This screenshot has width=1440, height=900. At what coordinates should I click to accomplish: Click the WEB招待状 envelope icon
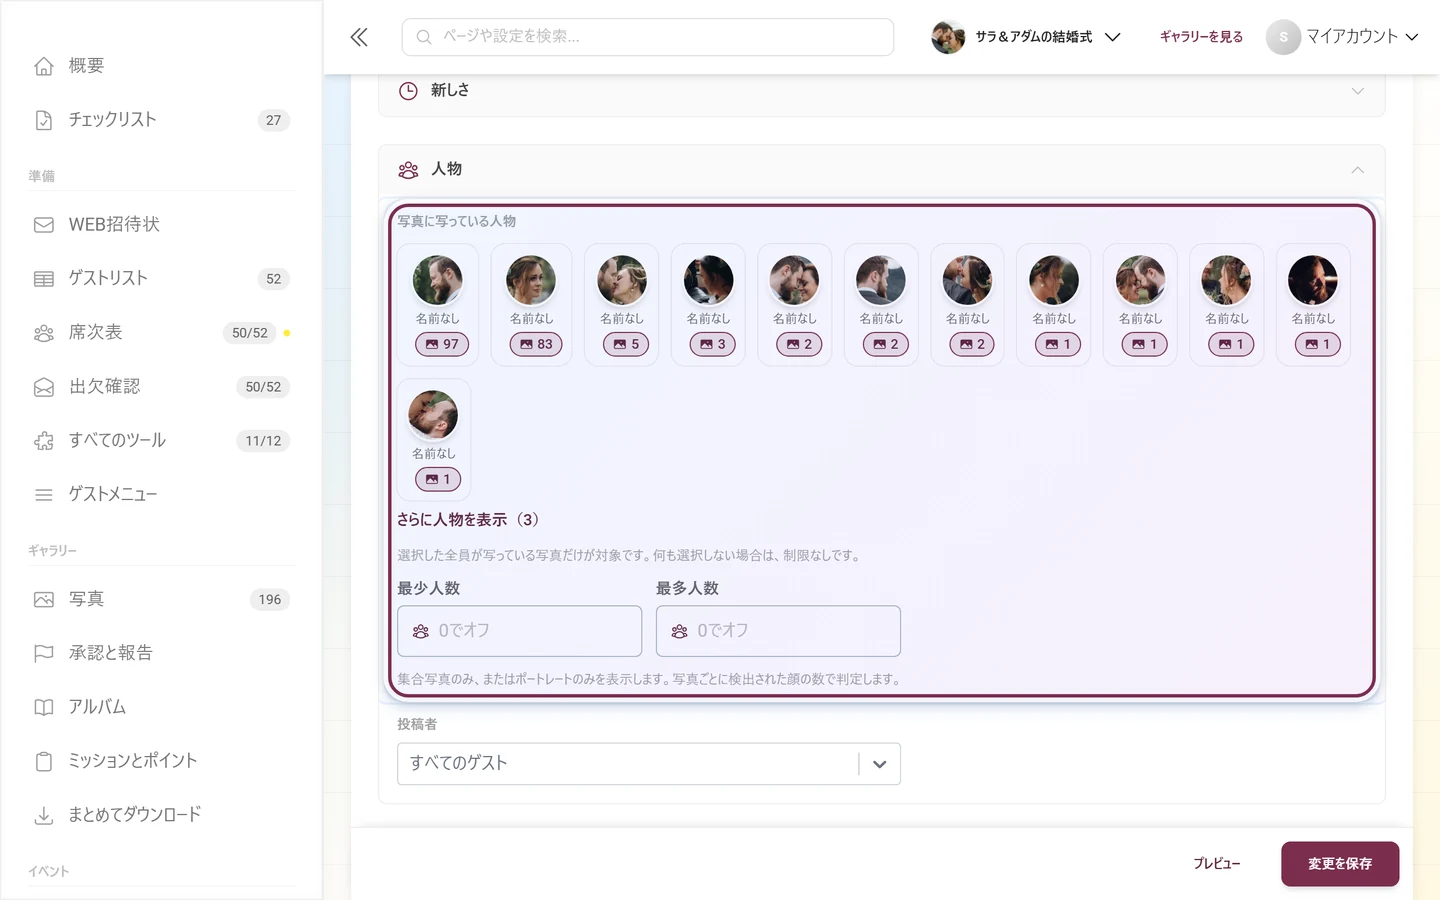[x=44, y=225]
